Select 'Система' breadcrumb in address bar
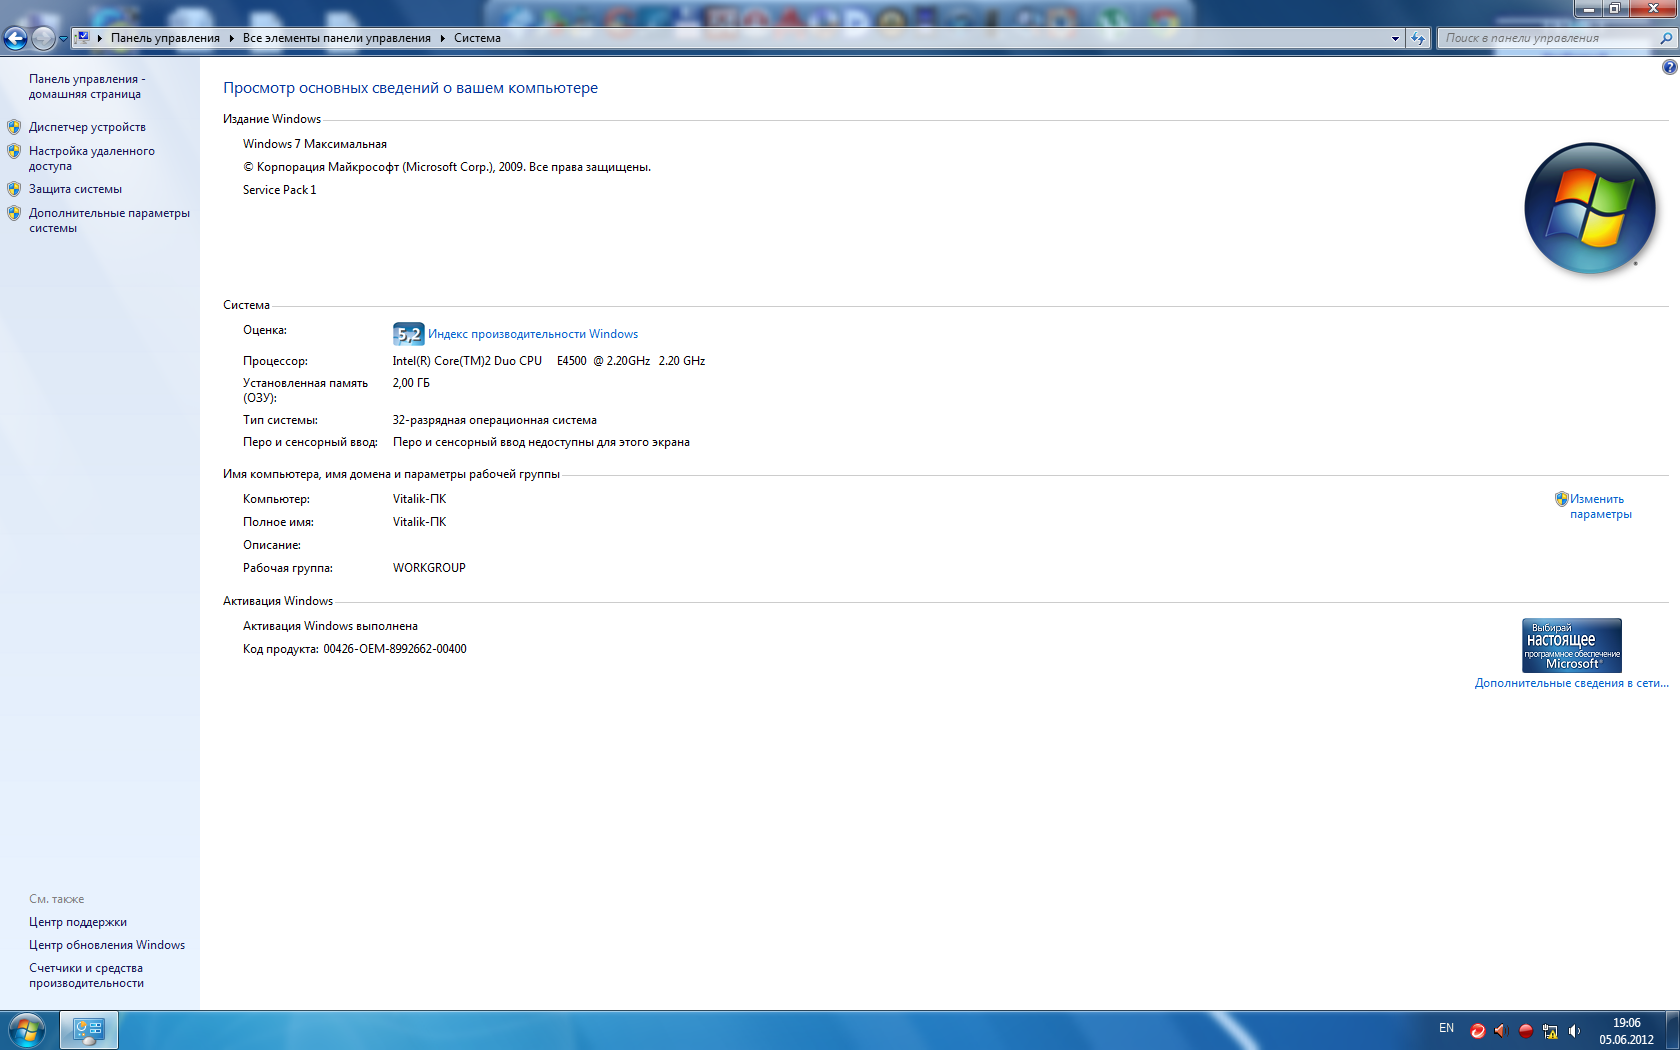Image resolution: width=1680 pixels, height=1050 pixels. (x=477, y=38)
